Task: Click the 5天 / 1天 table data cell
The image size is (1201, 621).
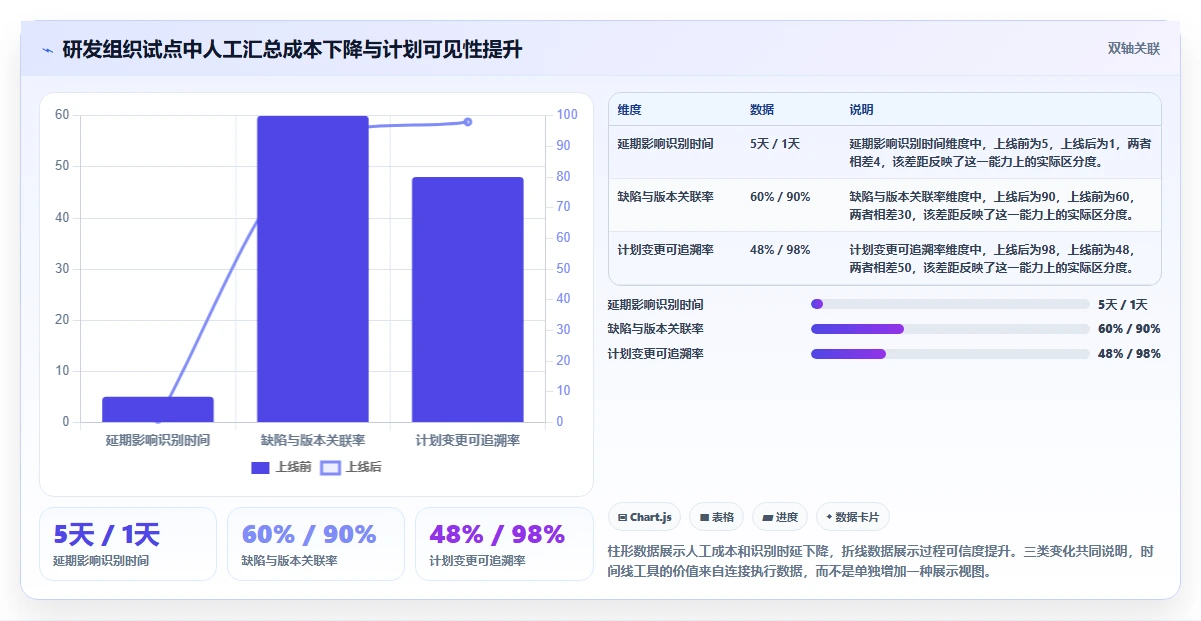Action: [x=775, y=144]
